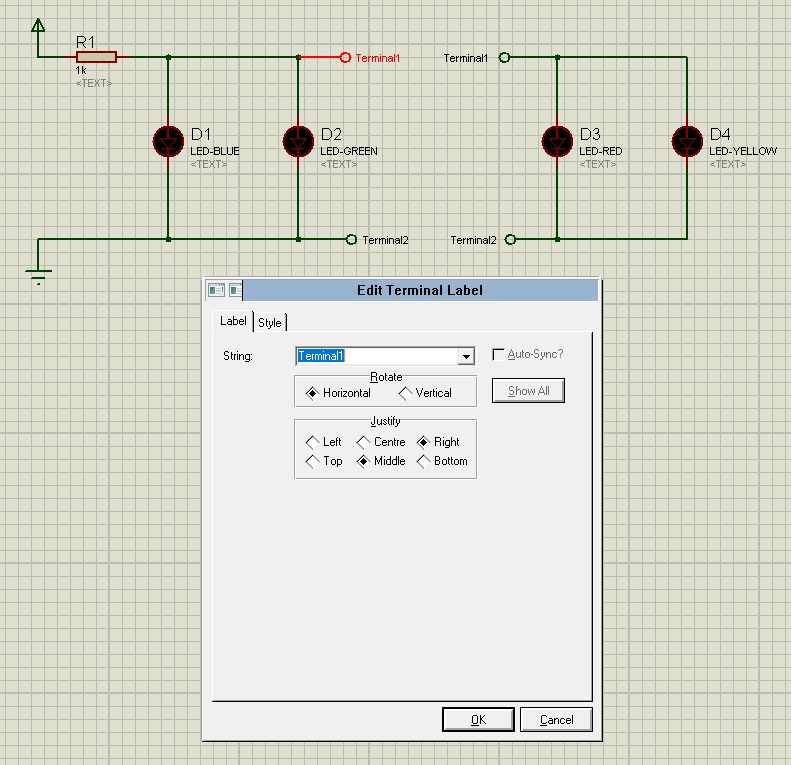Open the Label tab

[x=233, y=321]
